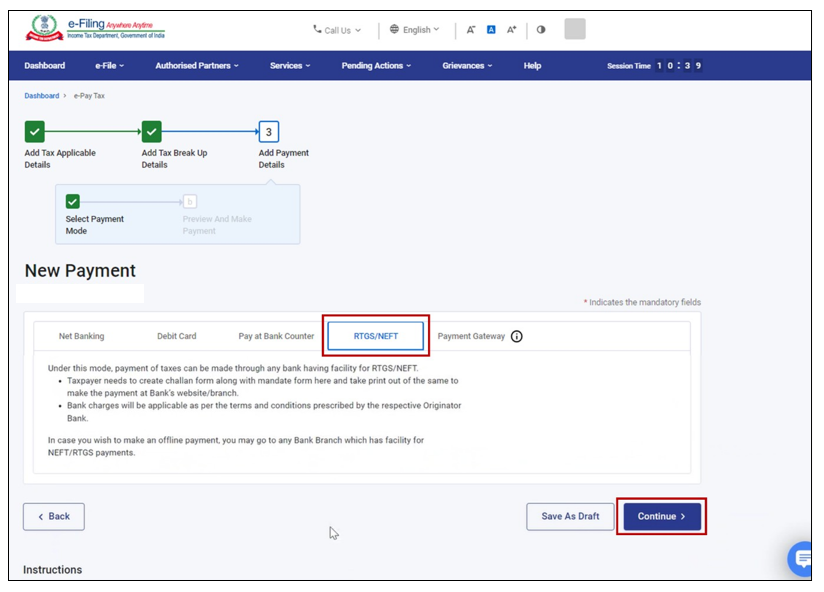Toggle the high contrast mode icon
Viewport: 824px width, 592px height.
click(x=541, y=30)
